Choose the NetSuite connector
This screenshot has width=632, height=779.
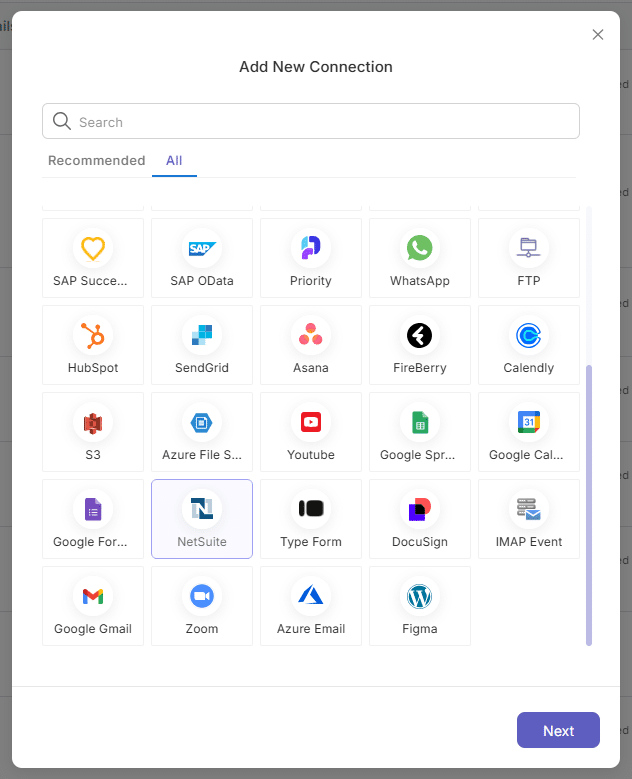202,519
